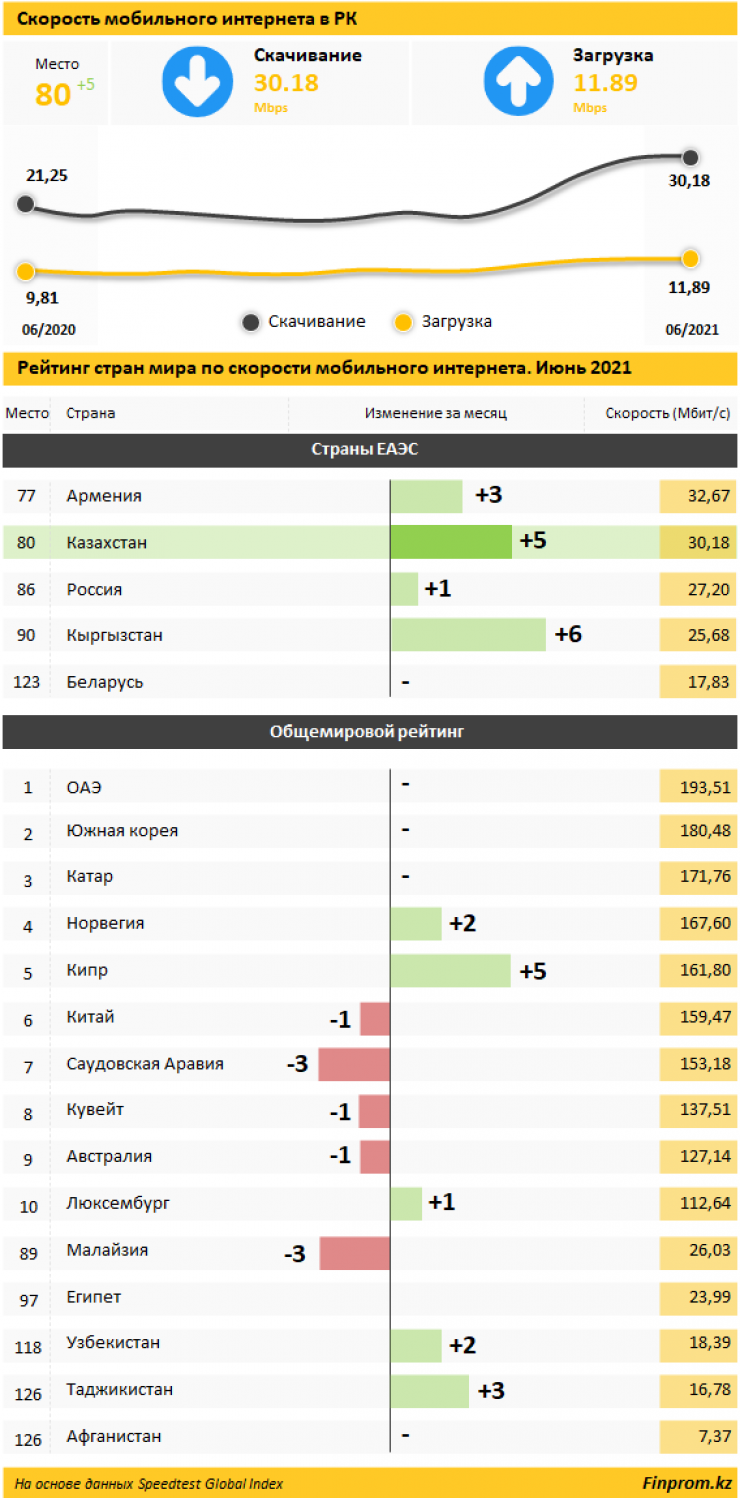Viewport: 740px width, 1498px height.
Task: Click Saudi Arabia's red -3 change bar
Action: (x=354, y=1064)
